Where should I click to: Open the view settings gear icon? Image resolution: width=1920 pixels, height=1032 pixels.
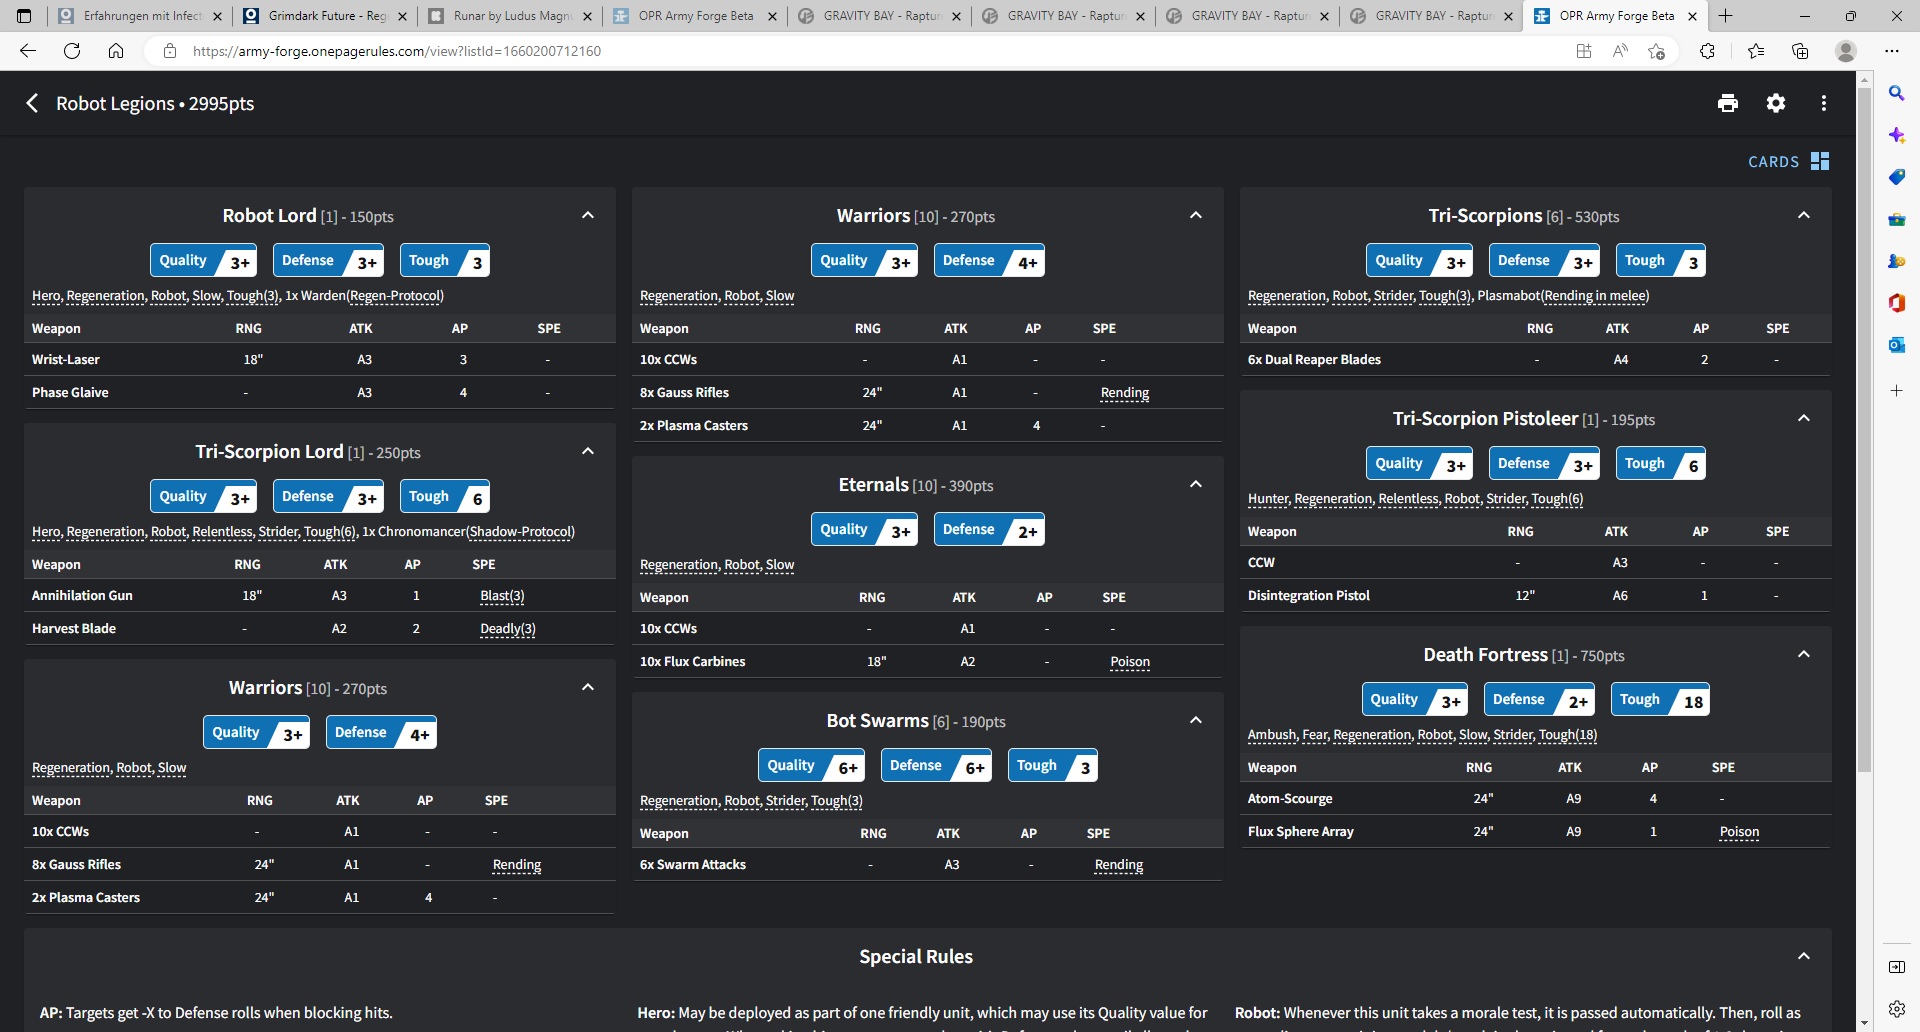[x=1775, y=103]
